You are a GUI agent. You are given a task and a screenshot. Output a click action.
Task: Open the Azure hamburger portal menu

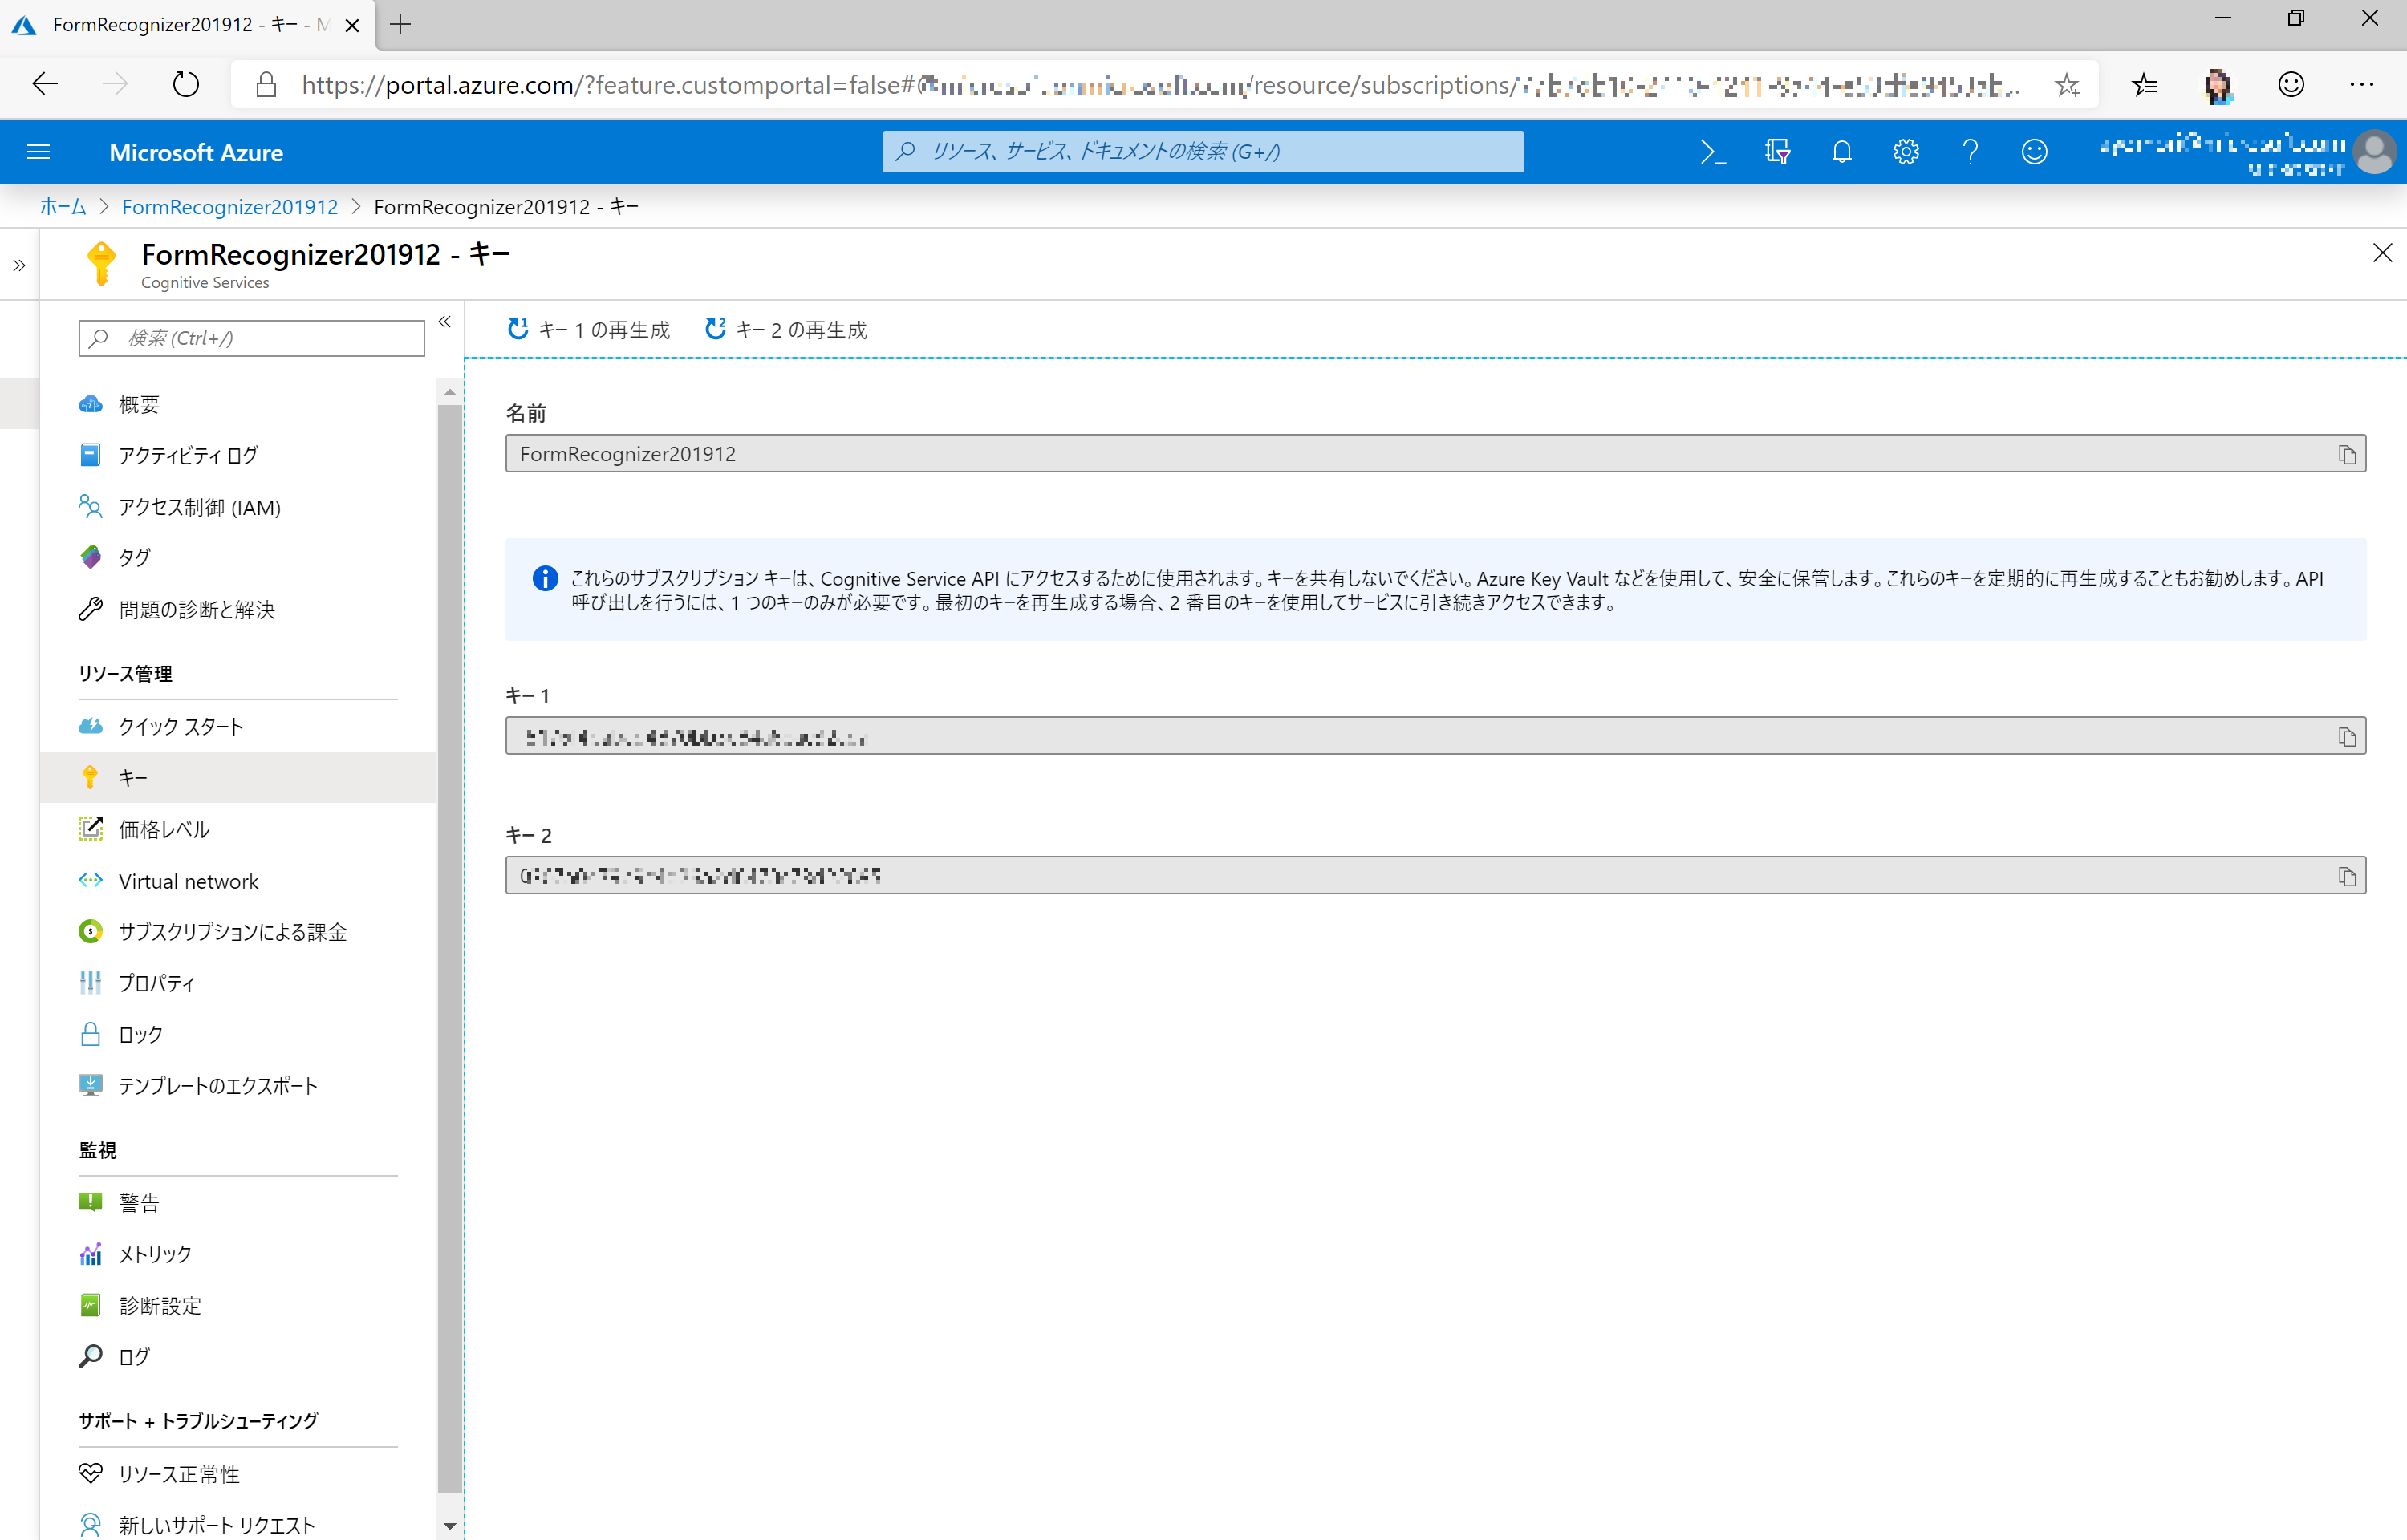38,152
